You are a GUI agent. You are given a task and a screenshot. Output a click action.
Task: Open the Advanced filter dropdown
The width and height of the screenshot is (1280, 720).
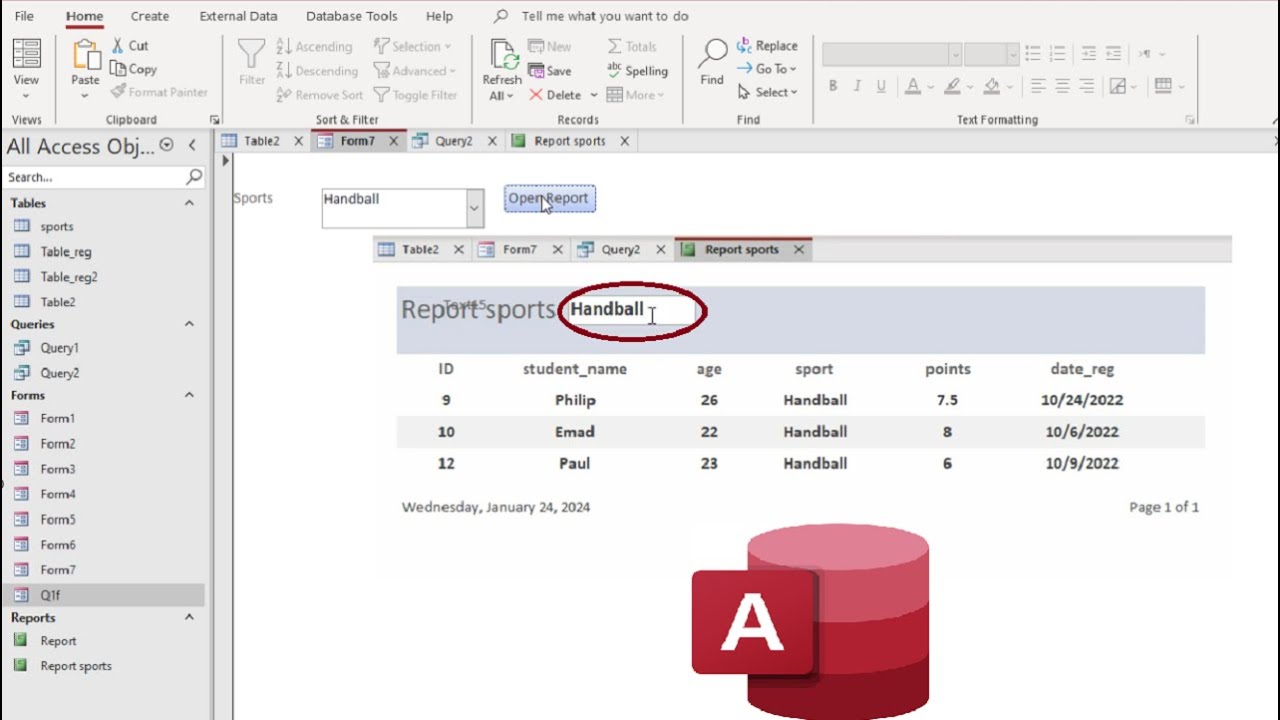tap(415, 71)
